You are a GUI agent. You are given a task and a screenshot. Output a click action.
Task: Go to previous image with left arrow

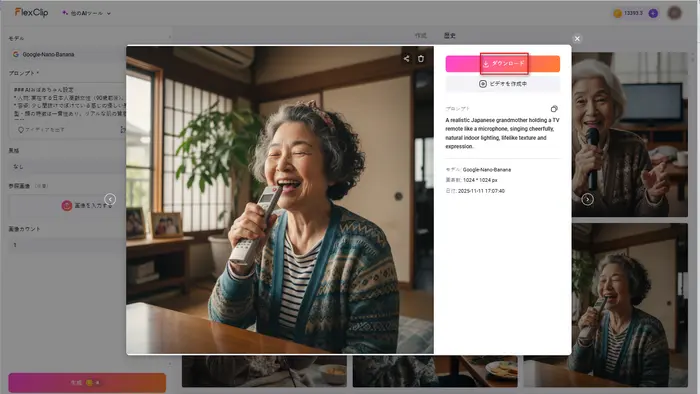click(110, 199)
